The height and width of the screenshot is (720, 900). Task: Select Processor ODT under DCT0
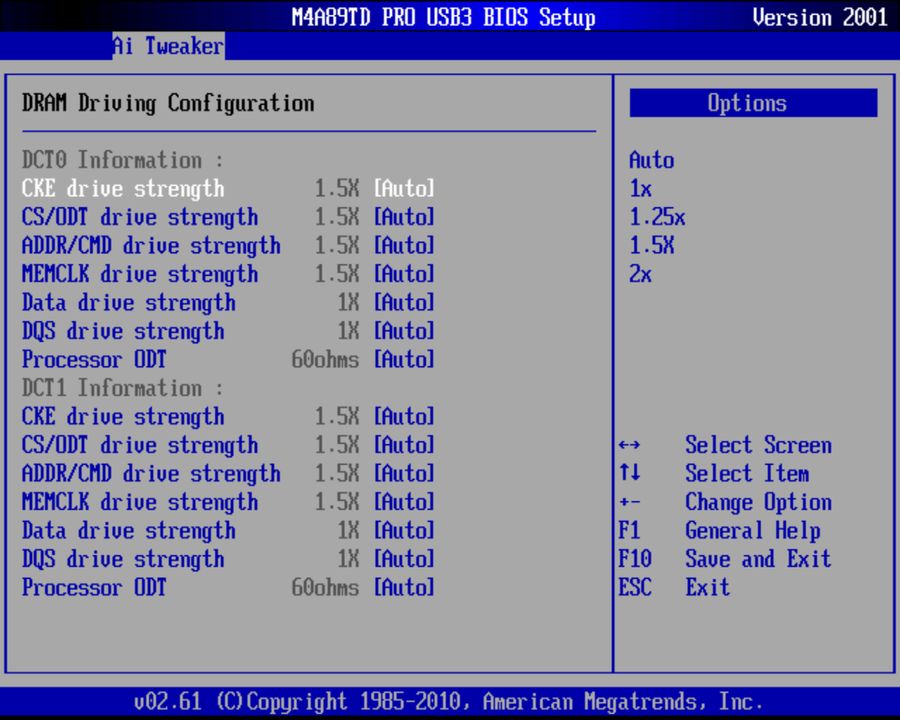click(x=94, y=359)
